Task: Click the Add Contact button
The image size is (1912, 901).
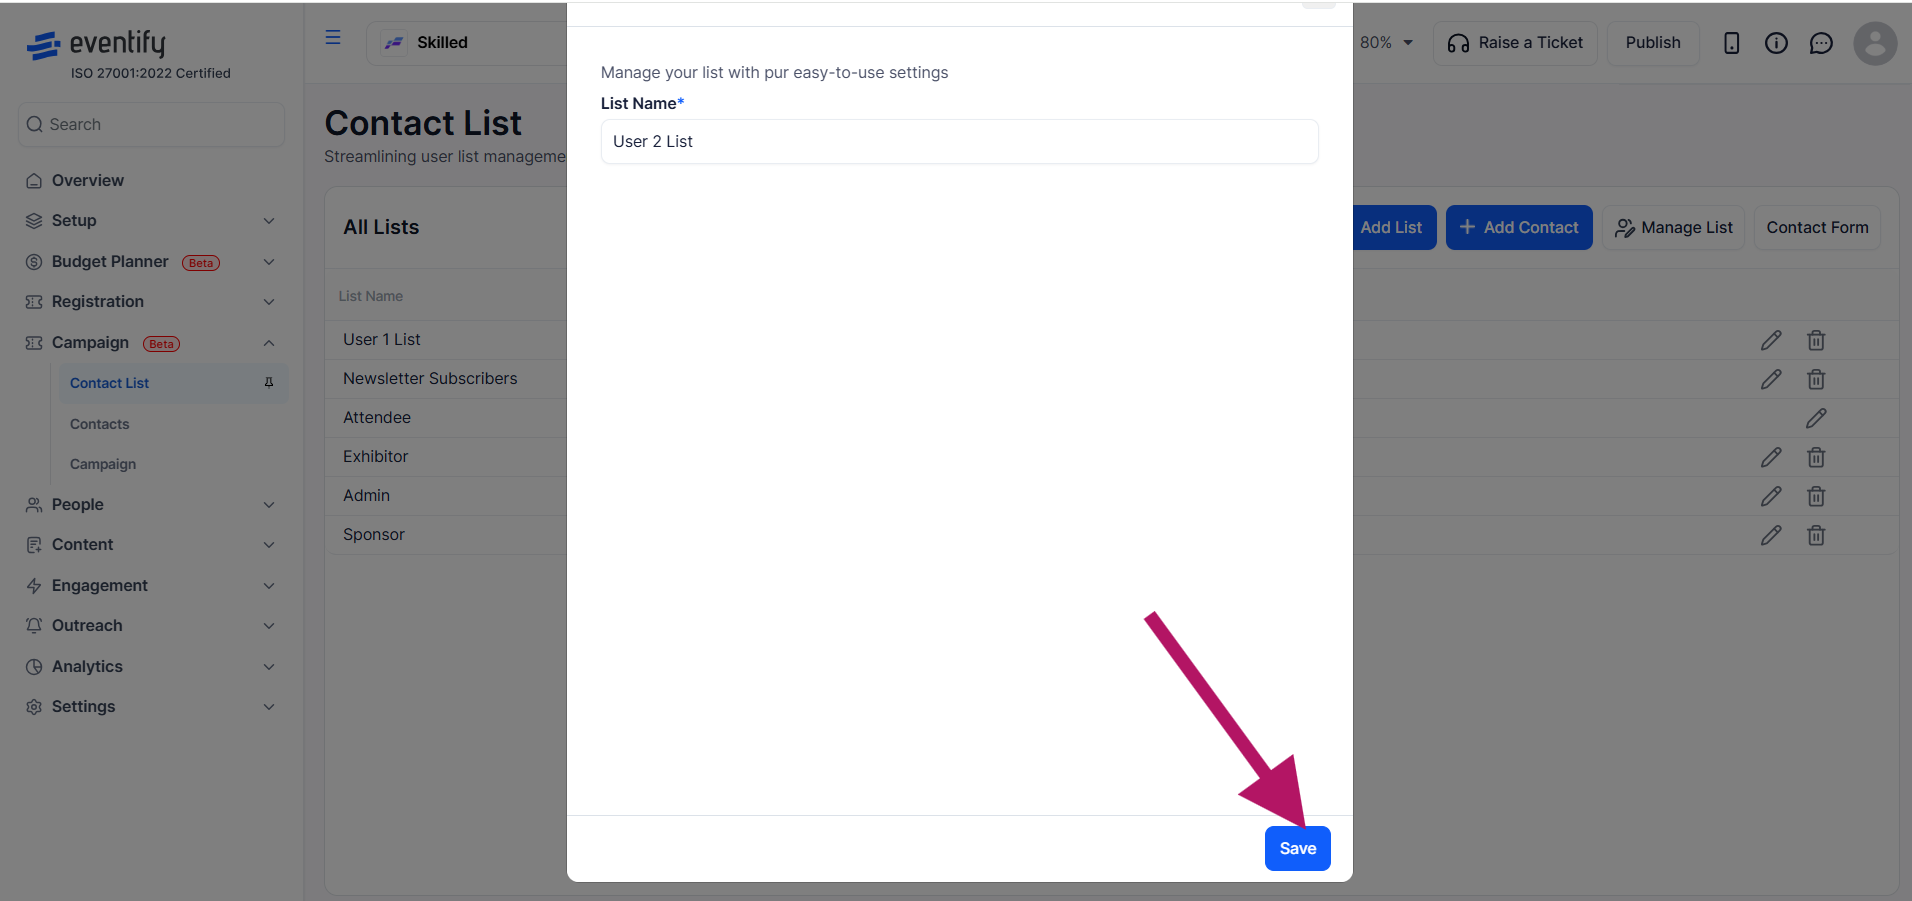Action: 1519,228
